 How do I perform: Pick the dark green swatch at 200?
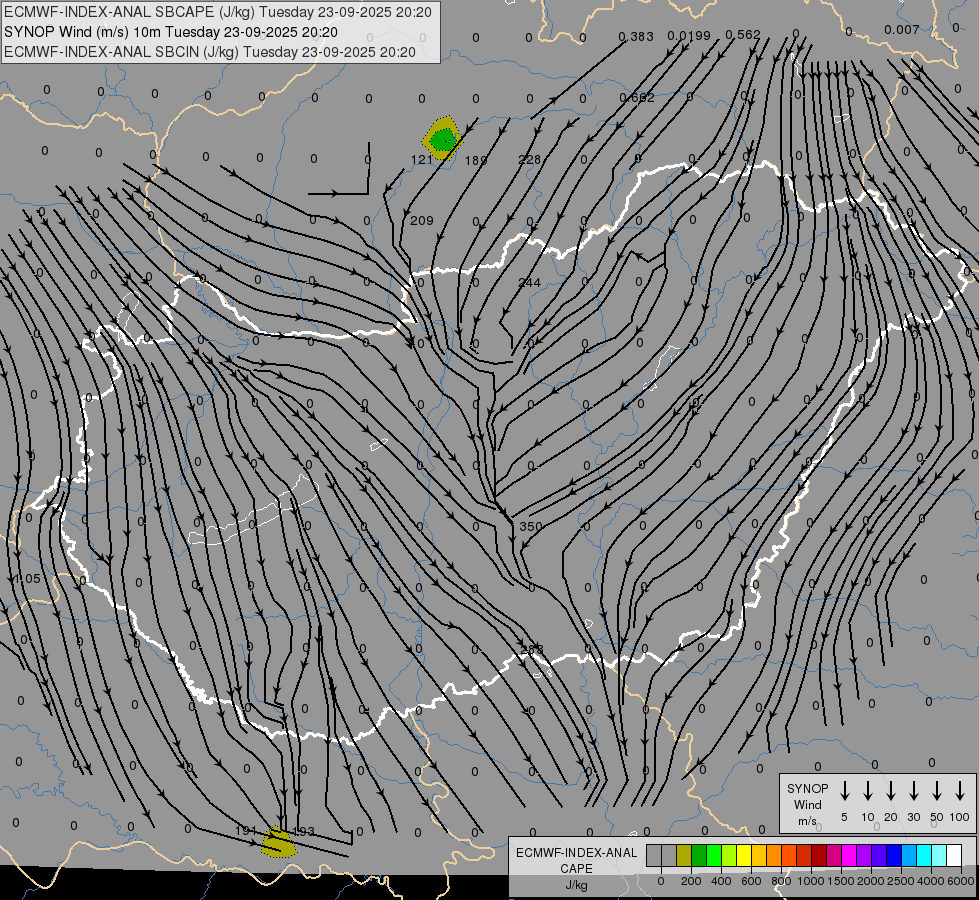pos(699,856)
